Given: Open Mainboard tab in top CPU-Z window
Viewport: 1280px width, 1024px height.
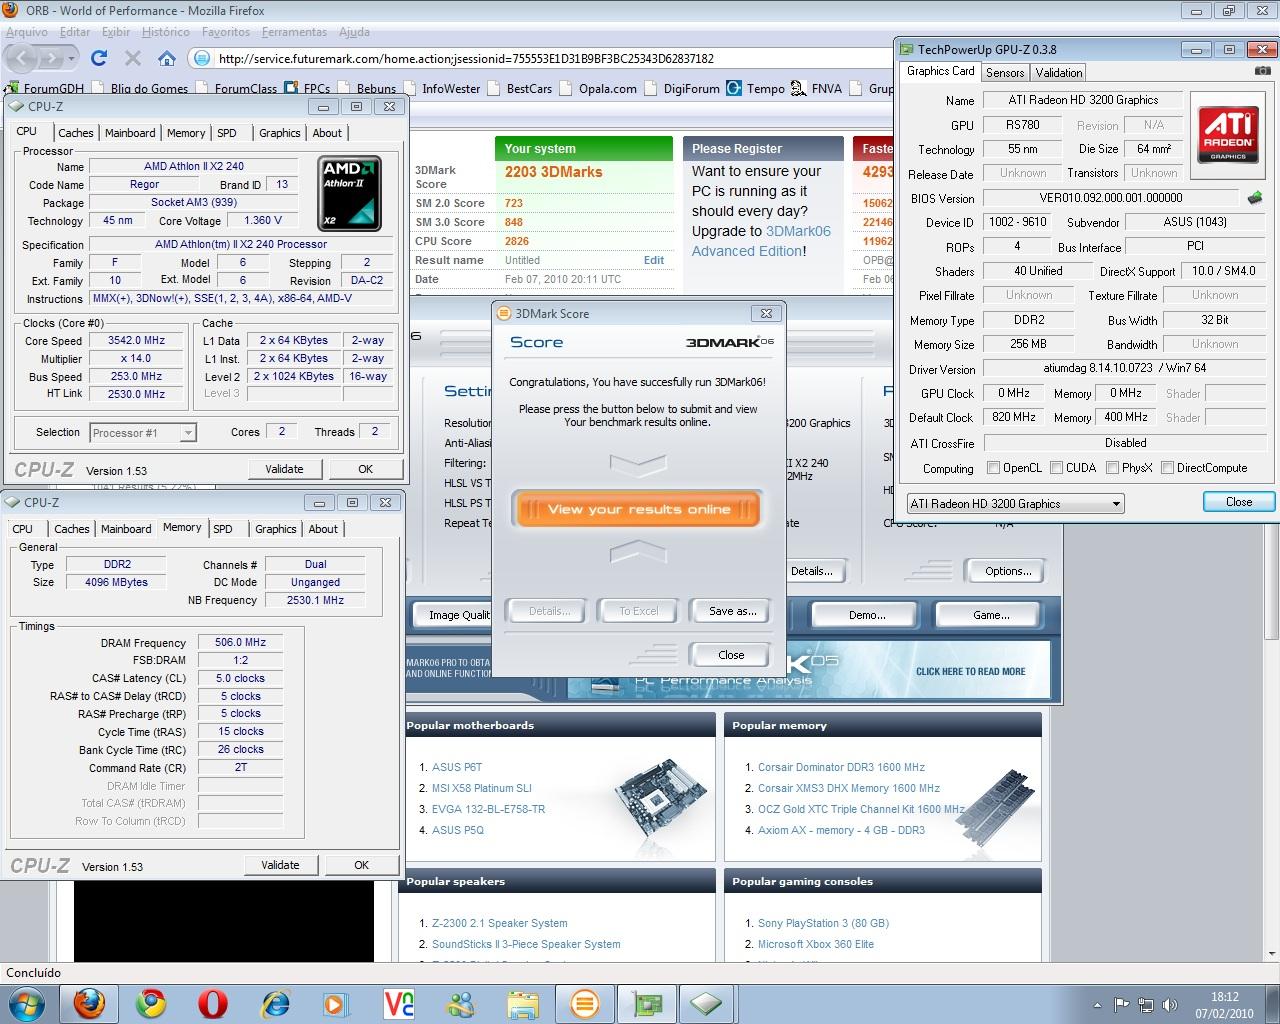Looking at the screenshot, I should click(x=130, y=133).
